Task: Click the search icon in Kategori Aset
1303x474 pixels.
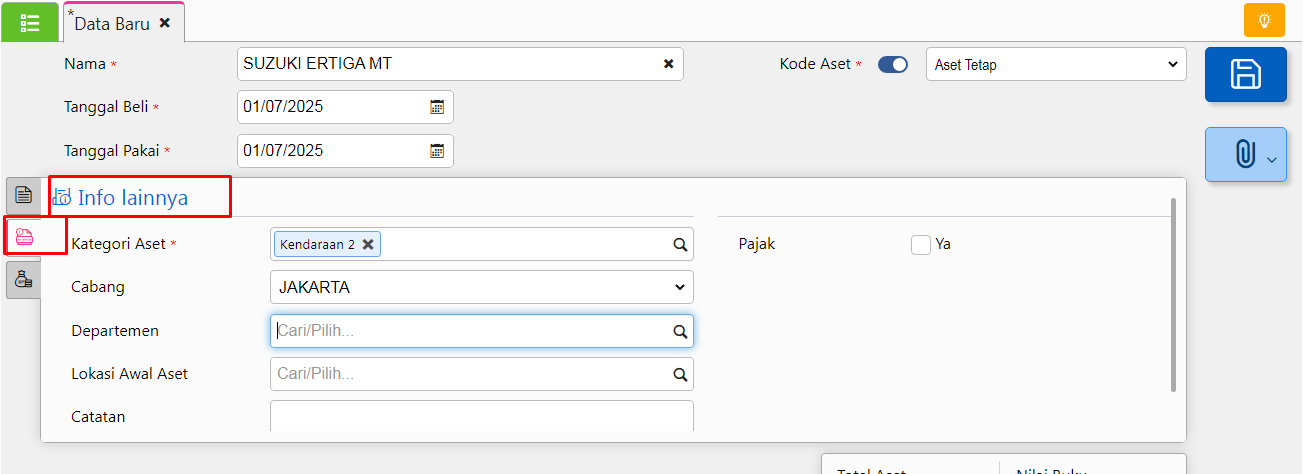Action: pyautogui.click(x=680, y=244)
